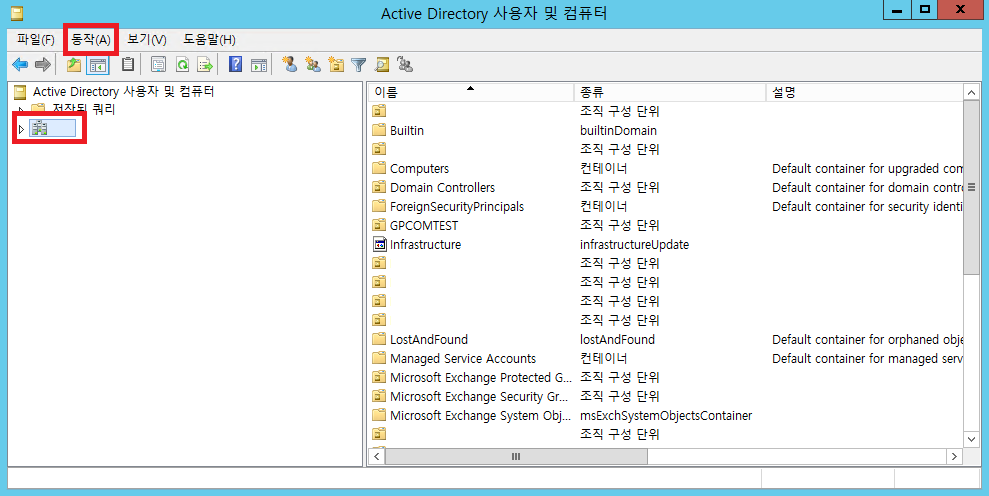
Task: Select the Managed Service Accounts container
Action: [x=463, y=358]
